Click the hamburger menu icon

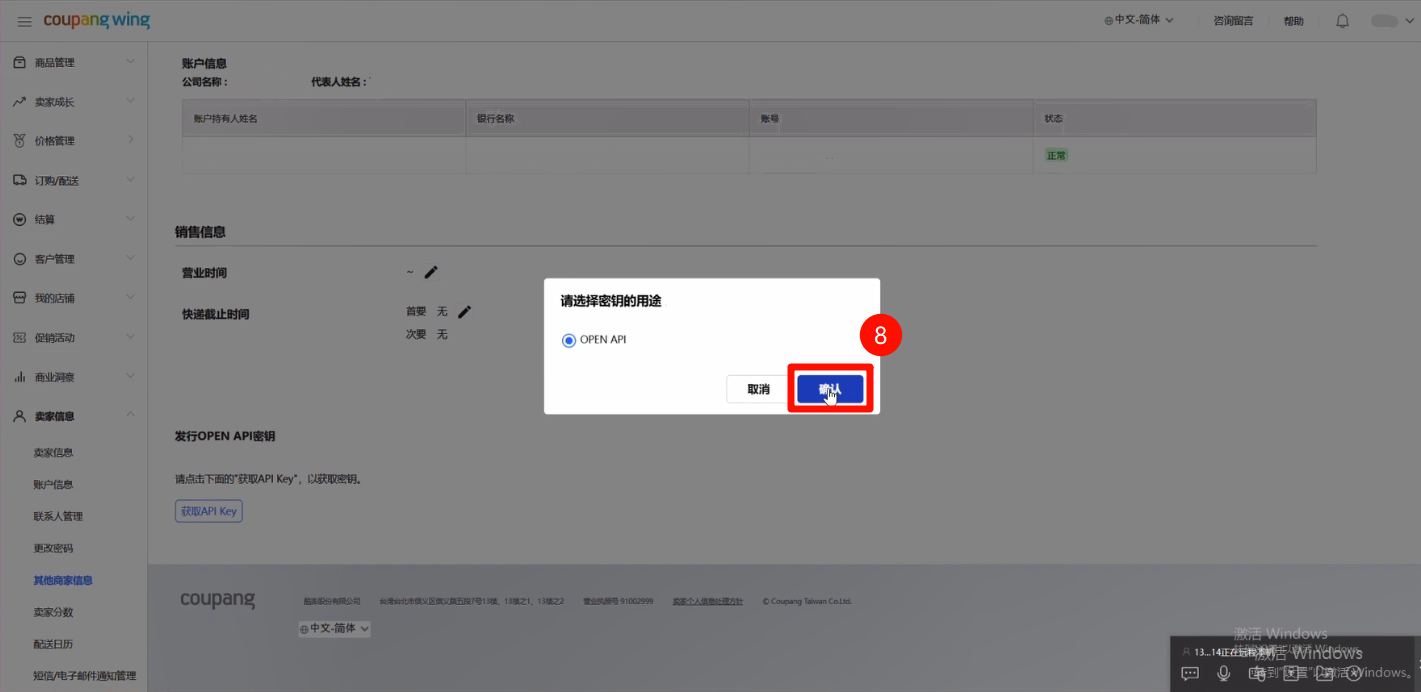24,22
